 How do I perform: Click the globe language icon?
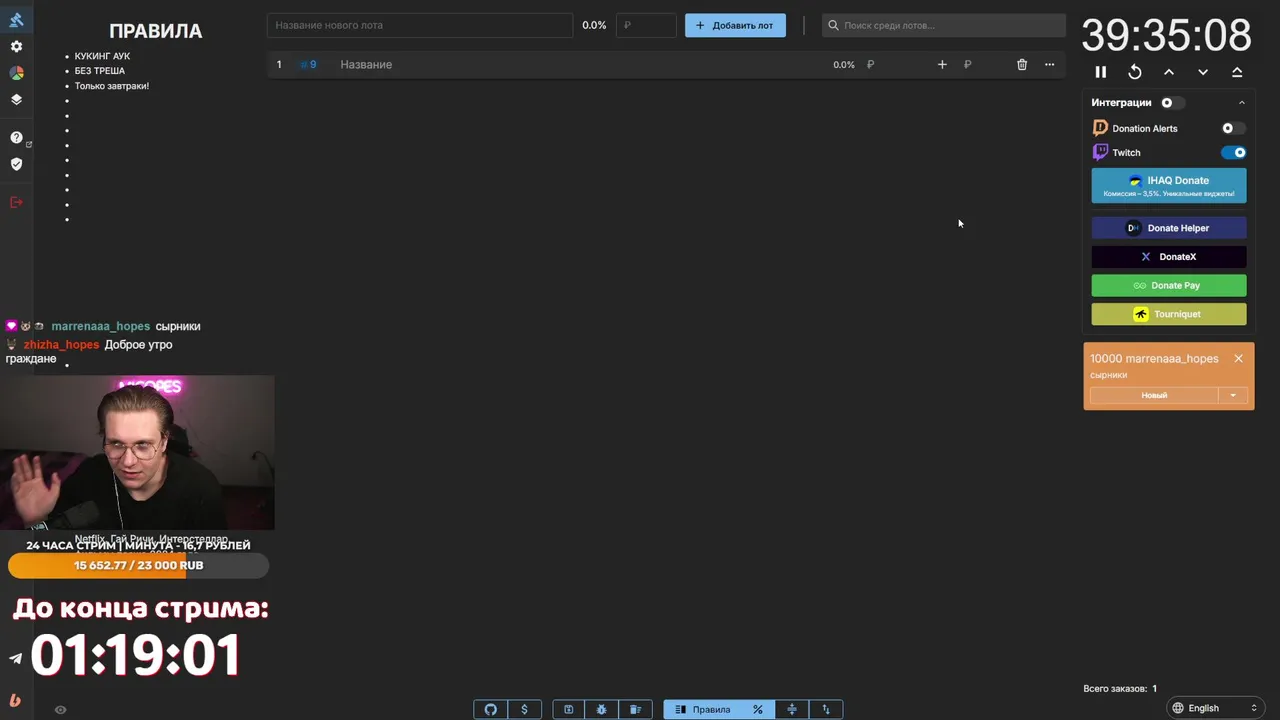coord(1178,708)
